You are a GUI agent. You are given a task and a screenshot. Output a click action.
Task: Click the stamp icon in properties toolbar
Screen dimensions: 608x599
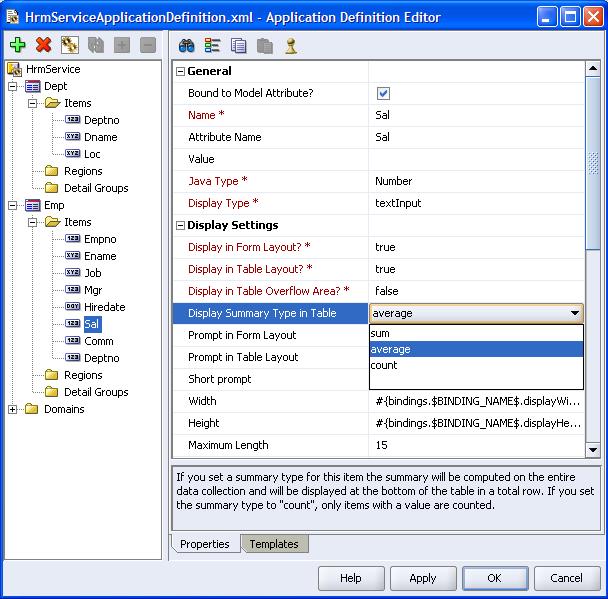[x=290, y=45]
